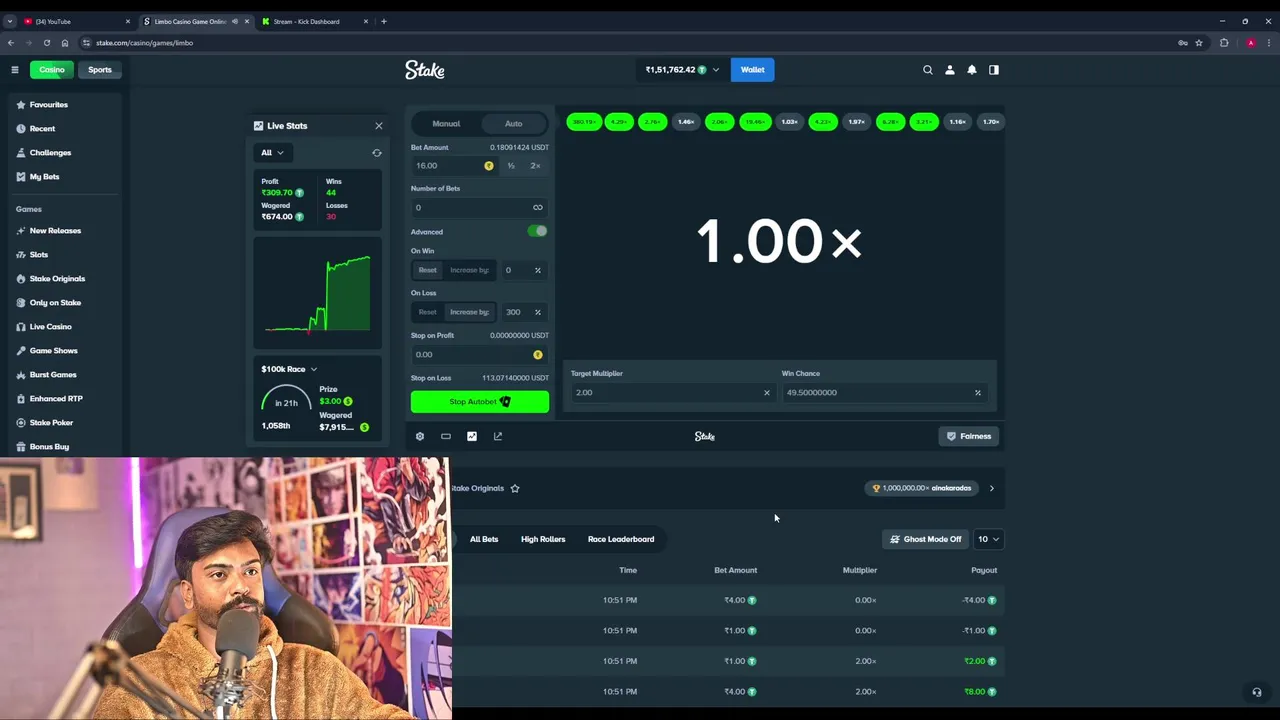Open the All filter dropdown in Live Stats
Screen dimensions: 1280x720
(271, 153)
